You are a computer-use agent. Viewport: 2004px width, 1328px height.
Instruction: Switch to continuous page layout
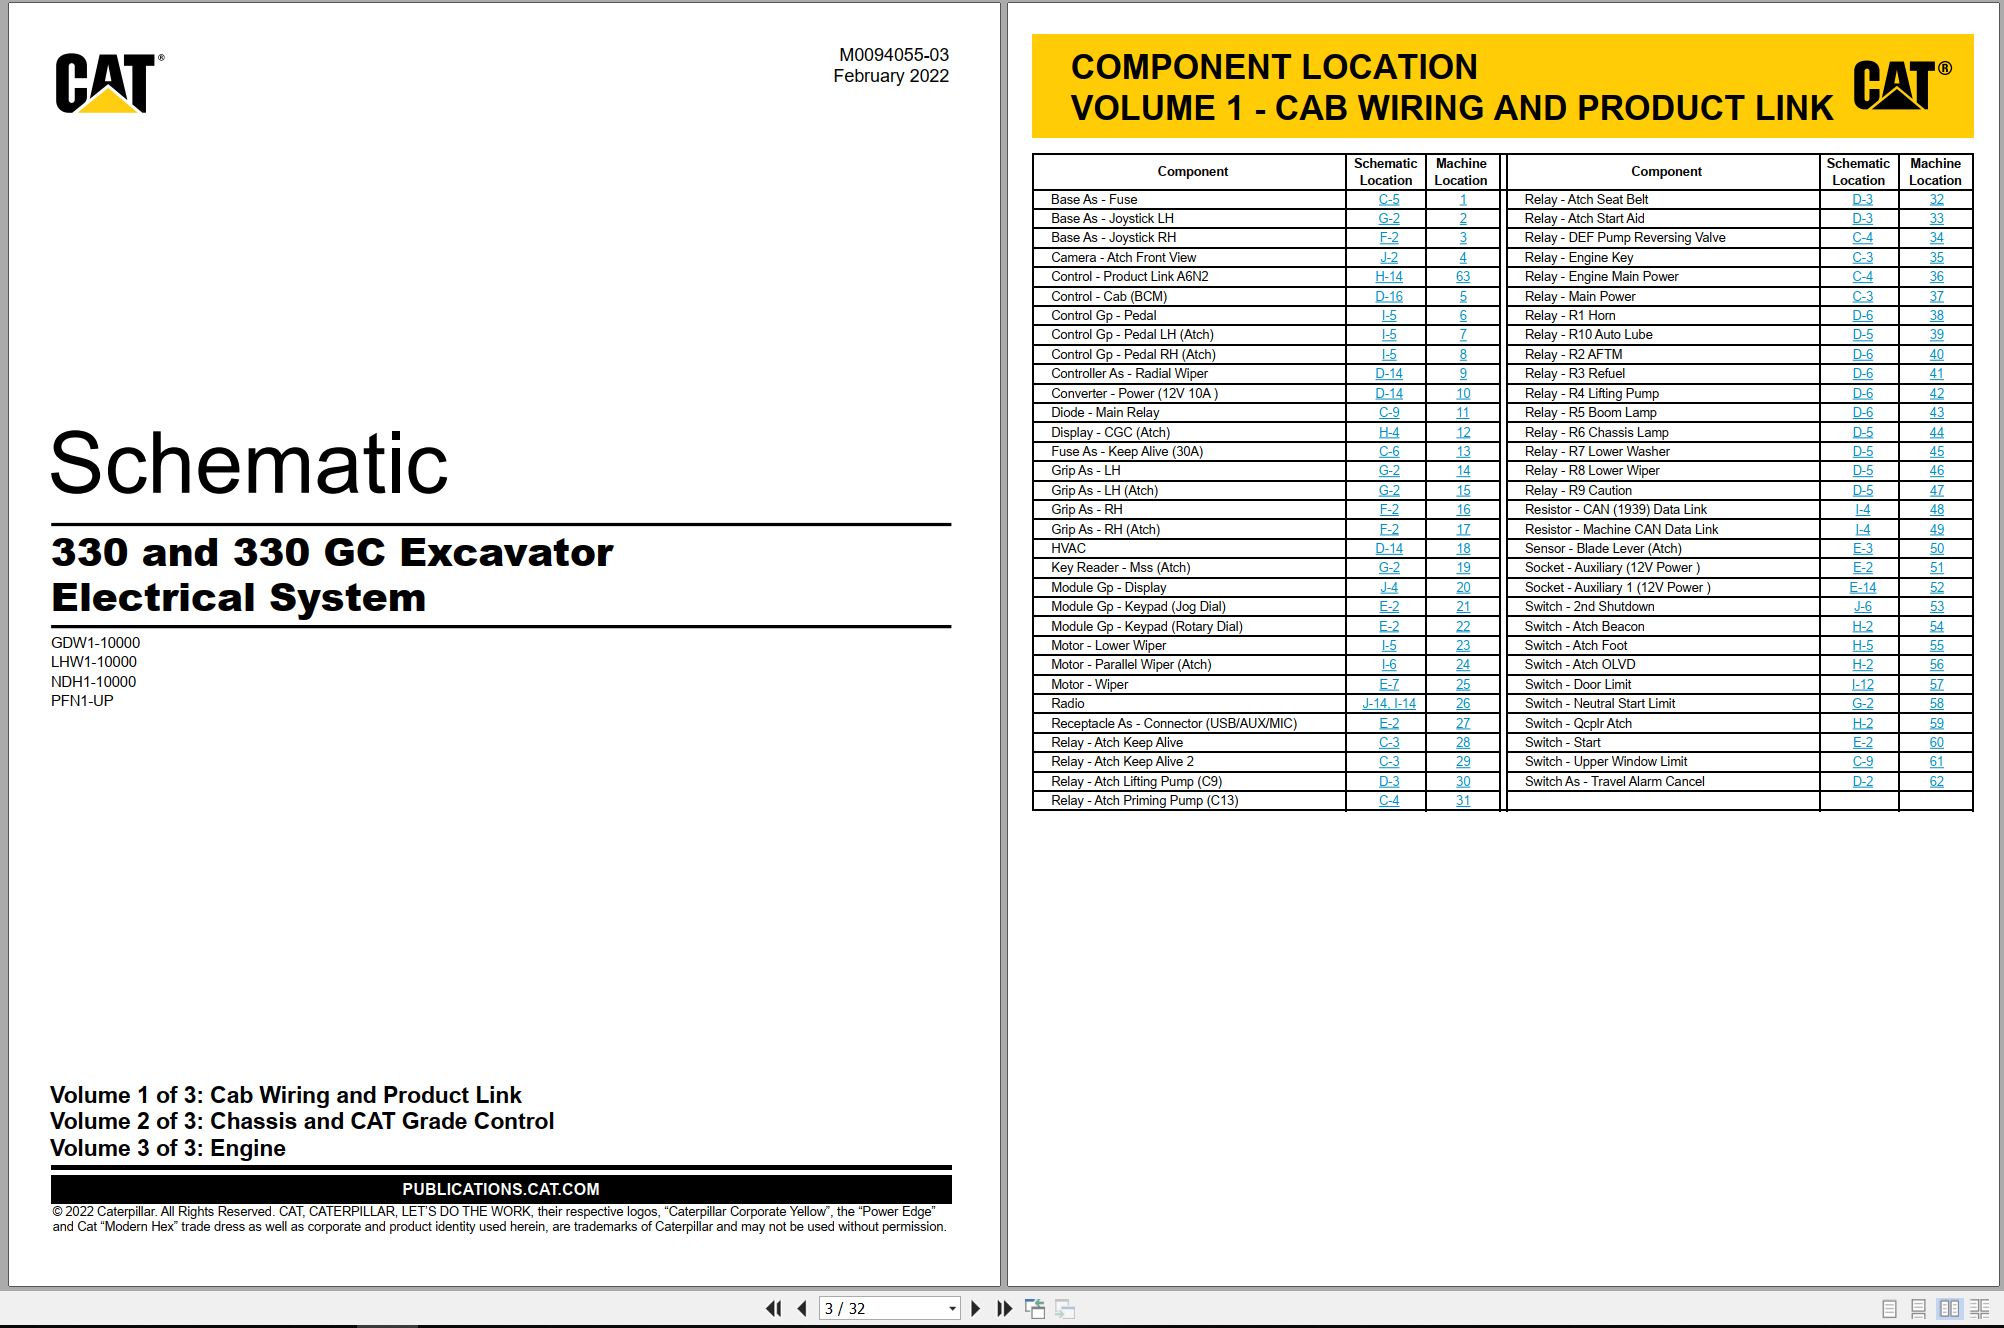1918,1308
